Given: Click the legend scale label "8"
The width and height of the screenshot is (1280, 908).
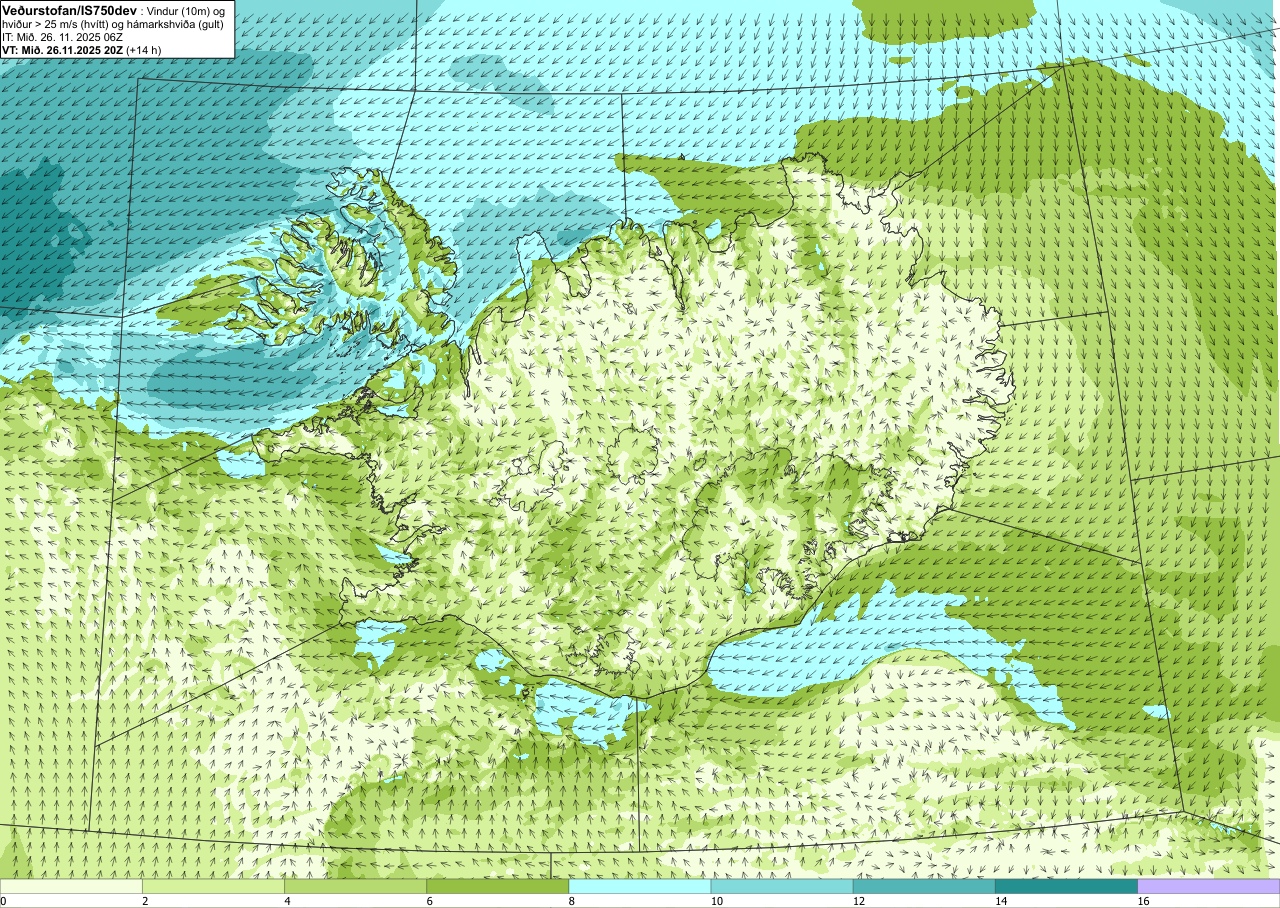Looking at the screenshot, I should point(571,902).
